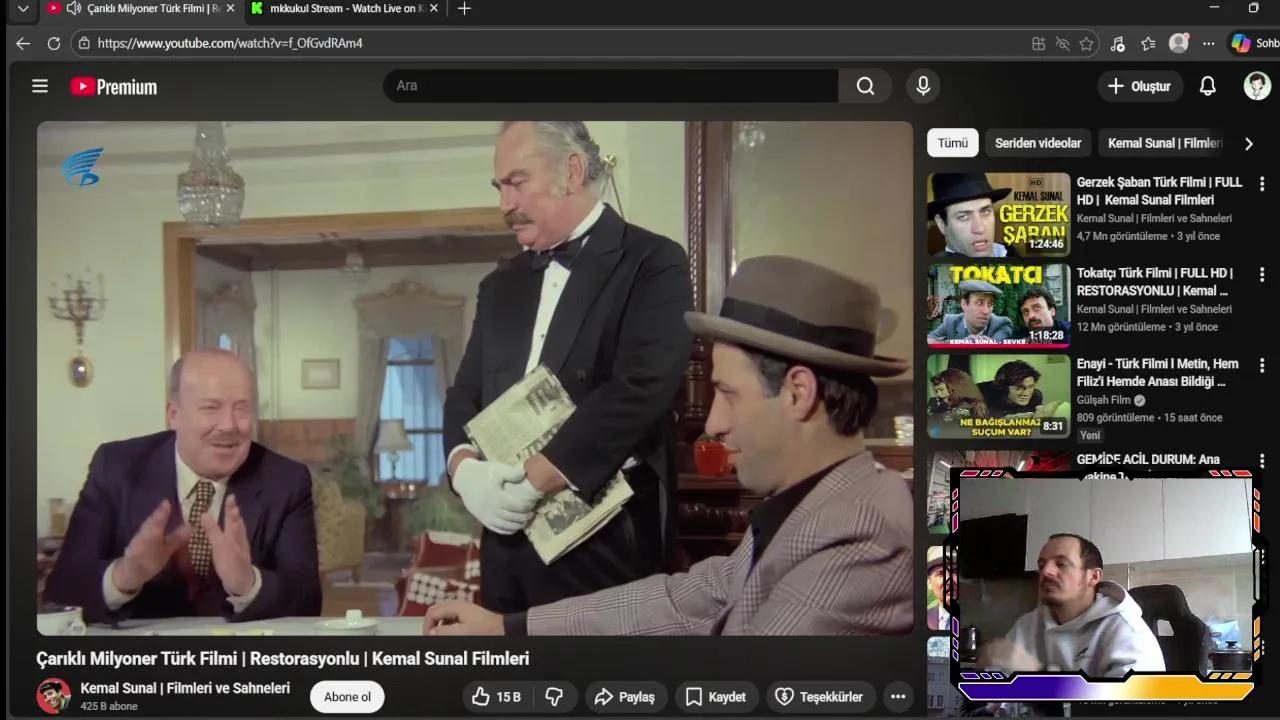Open options menu for Tokatçı video
Viewport: 1280px width, 720px height.
click(1262, 274)
